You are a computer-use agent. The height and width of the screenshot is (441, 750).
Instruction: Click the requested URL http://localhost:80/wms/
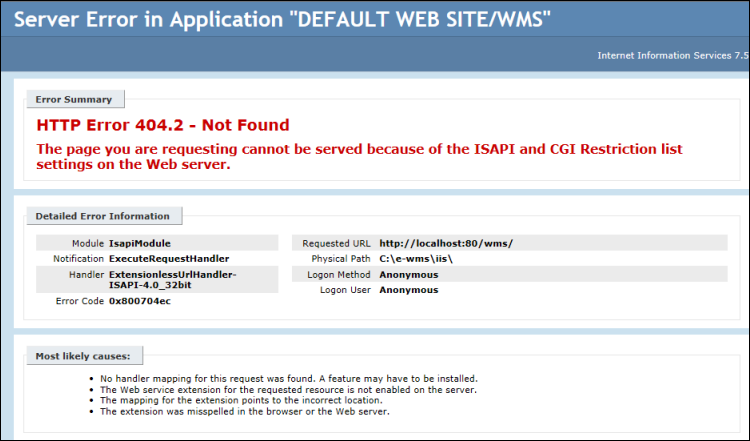pos(446,243)
